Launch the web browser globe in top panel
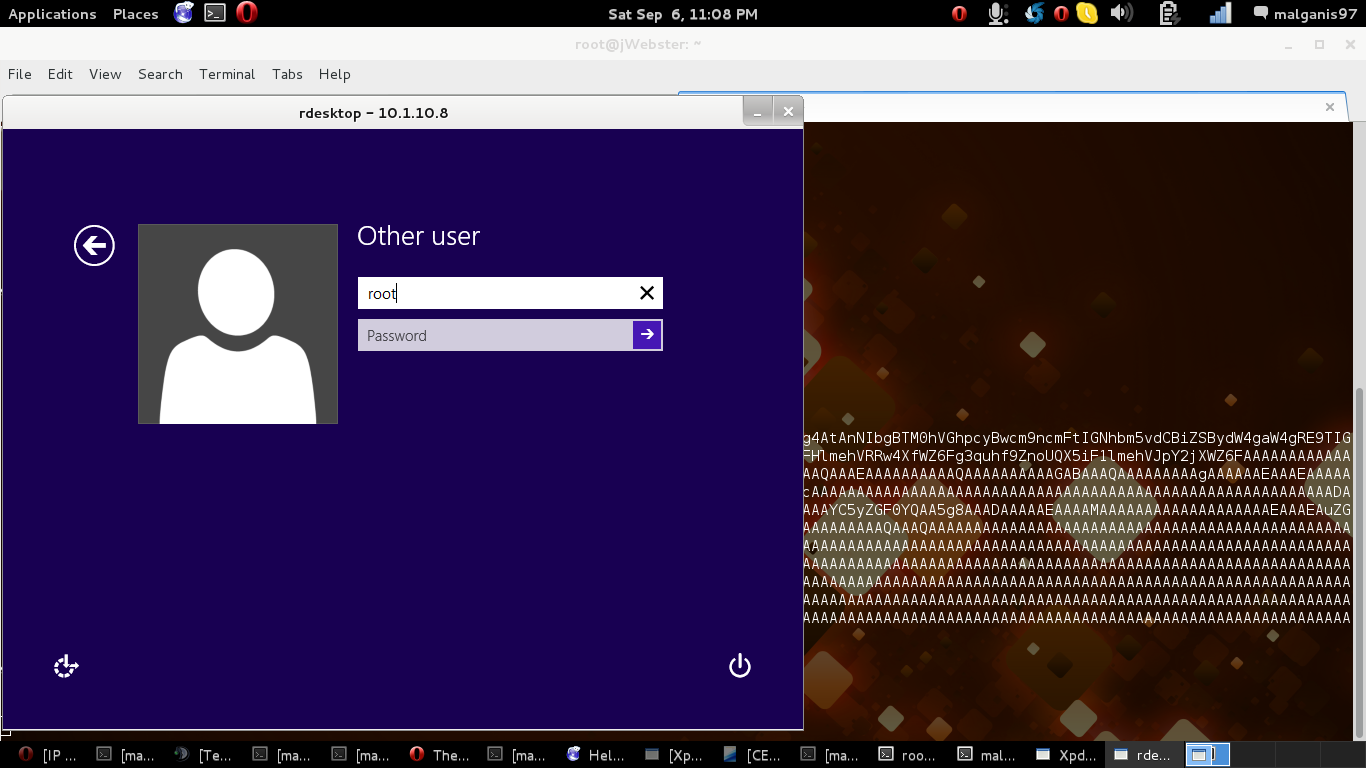This screenshot has height=768, width=1366. 184,13
